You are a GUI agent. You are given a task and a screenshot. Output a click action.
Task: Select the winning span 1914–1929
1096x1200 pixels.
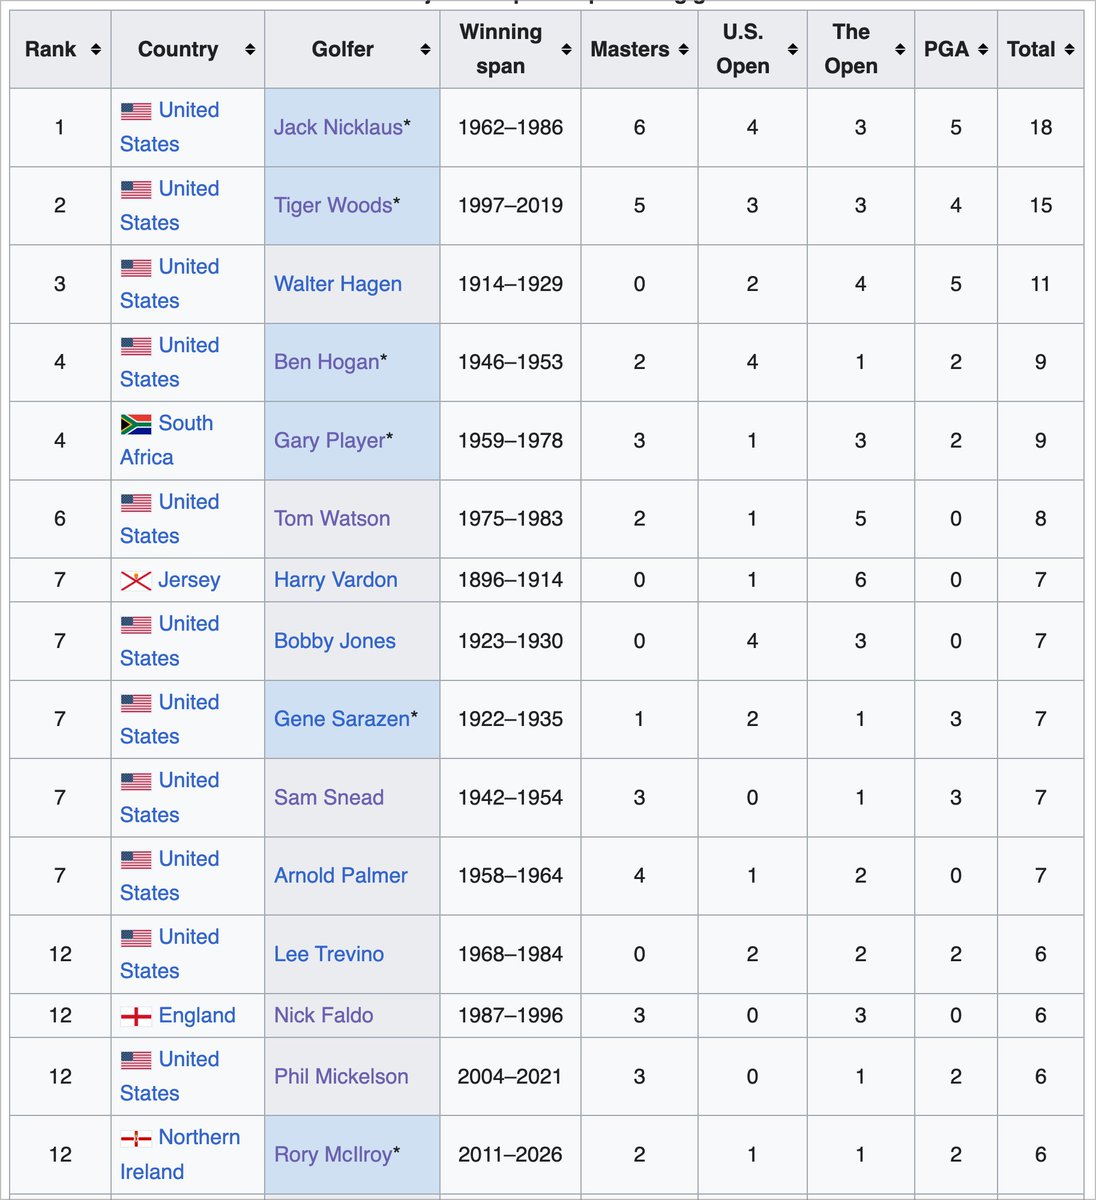tap(510, 284)
